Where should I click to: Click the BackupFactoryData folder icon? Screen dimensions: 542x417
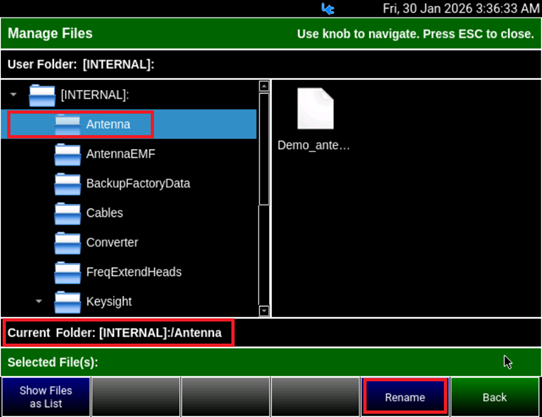click(x=67, y=184)
